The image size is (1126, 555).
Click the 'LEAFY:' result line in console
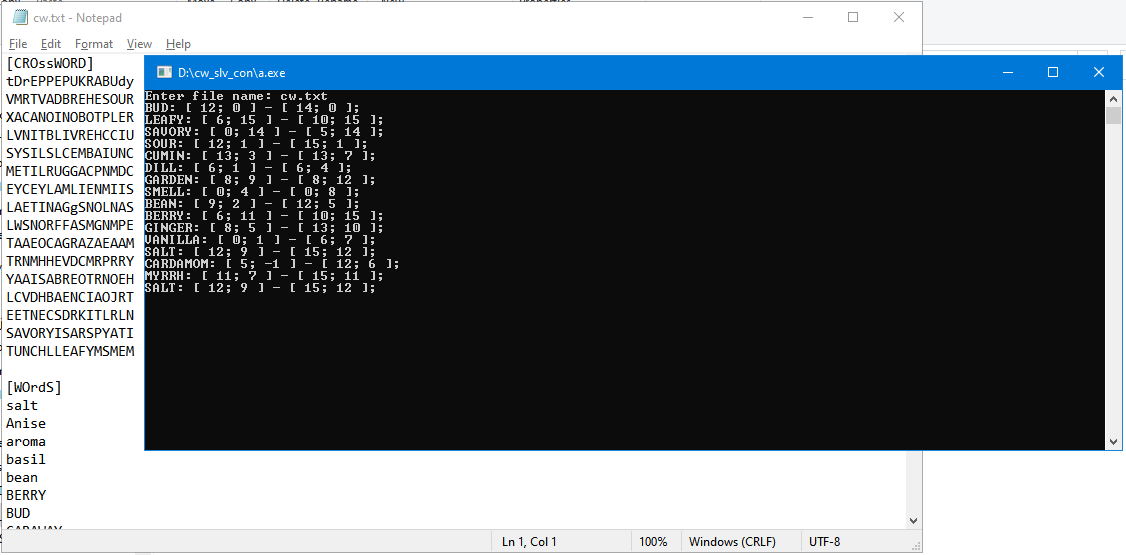point(264,120)
